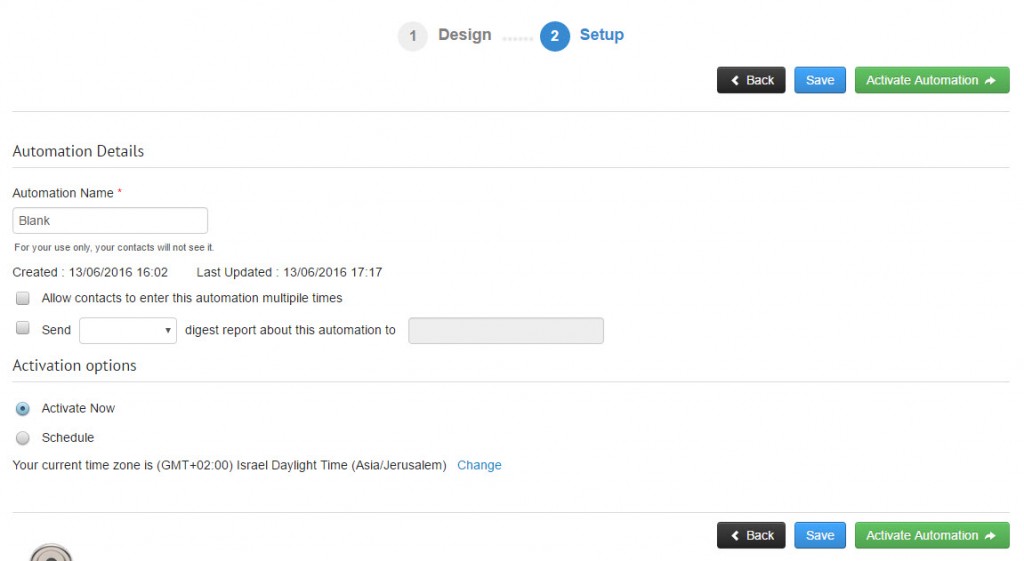The image size is (1024, 561).
Task: Click the step number 1 circle
Action: [x=413, y=36]
